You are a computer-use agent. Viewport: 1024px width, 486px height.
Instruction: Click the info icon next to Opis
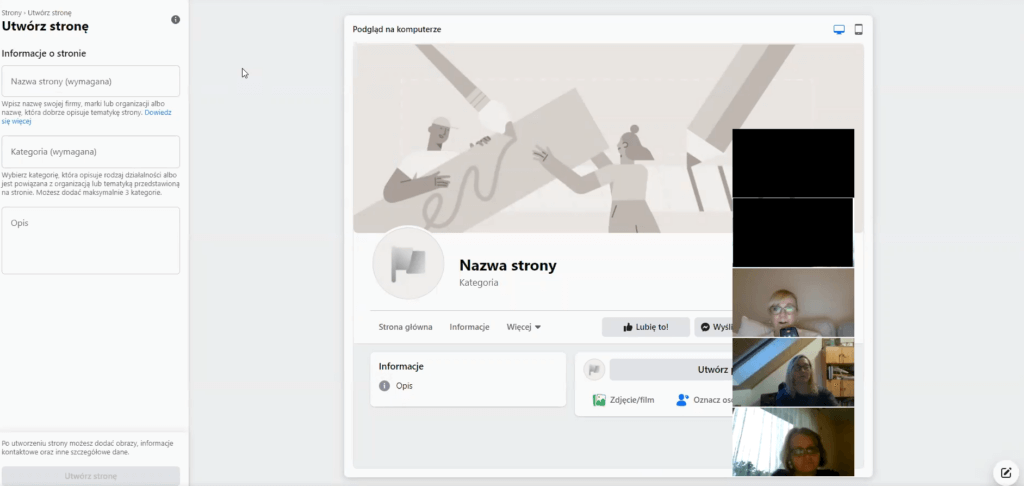click(384, 386)
